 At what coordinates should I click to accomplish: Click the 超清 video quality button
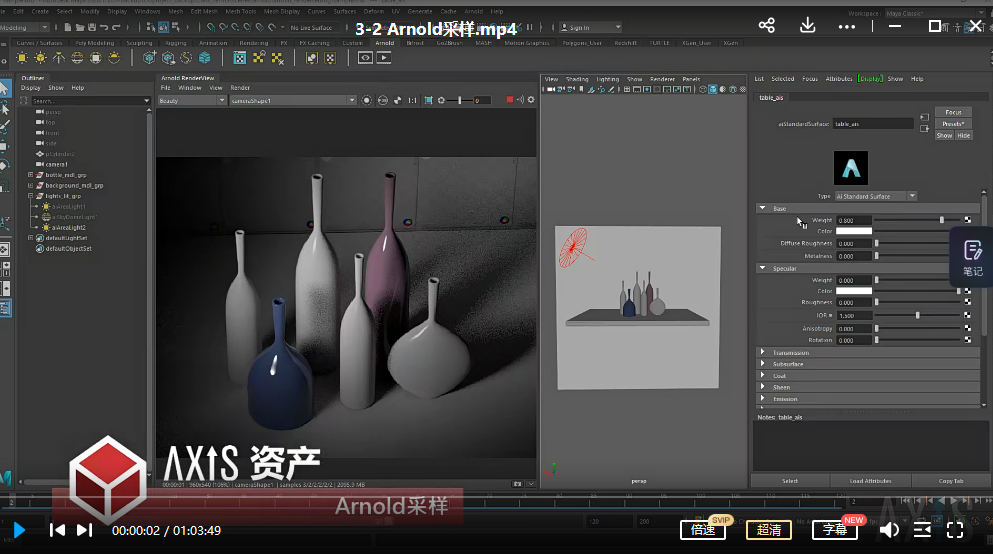(769, 530)
